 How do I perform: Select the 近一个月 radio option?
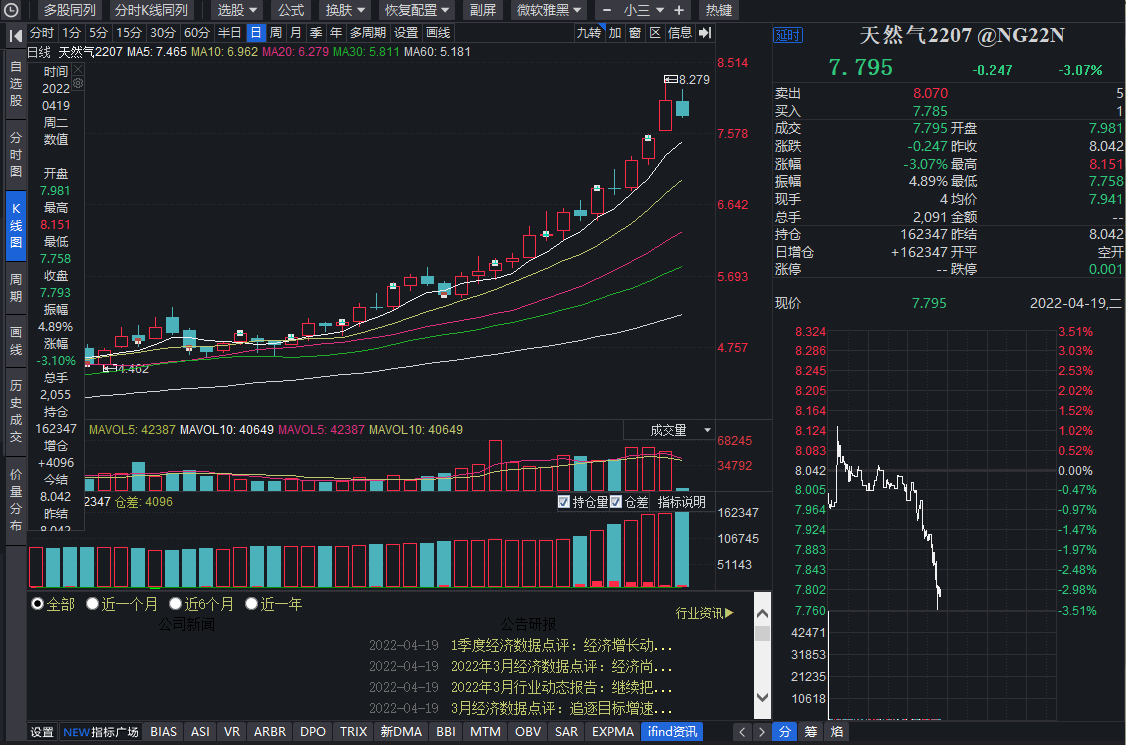coord(93,604)
